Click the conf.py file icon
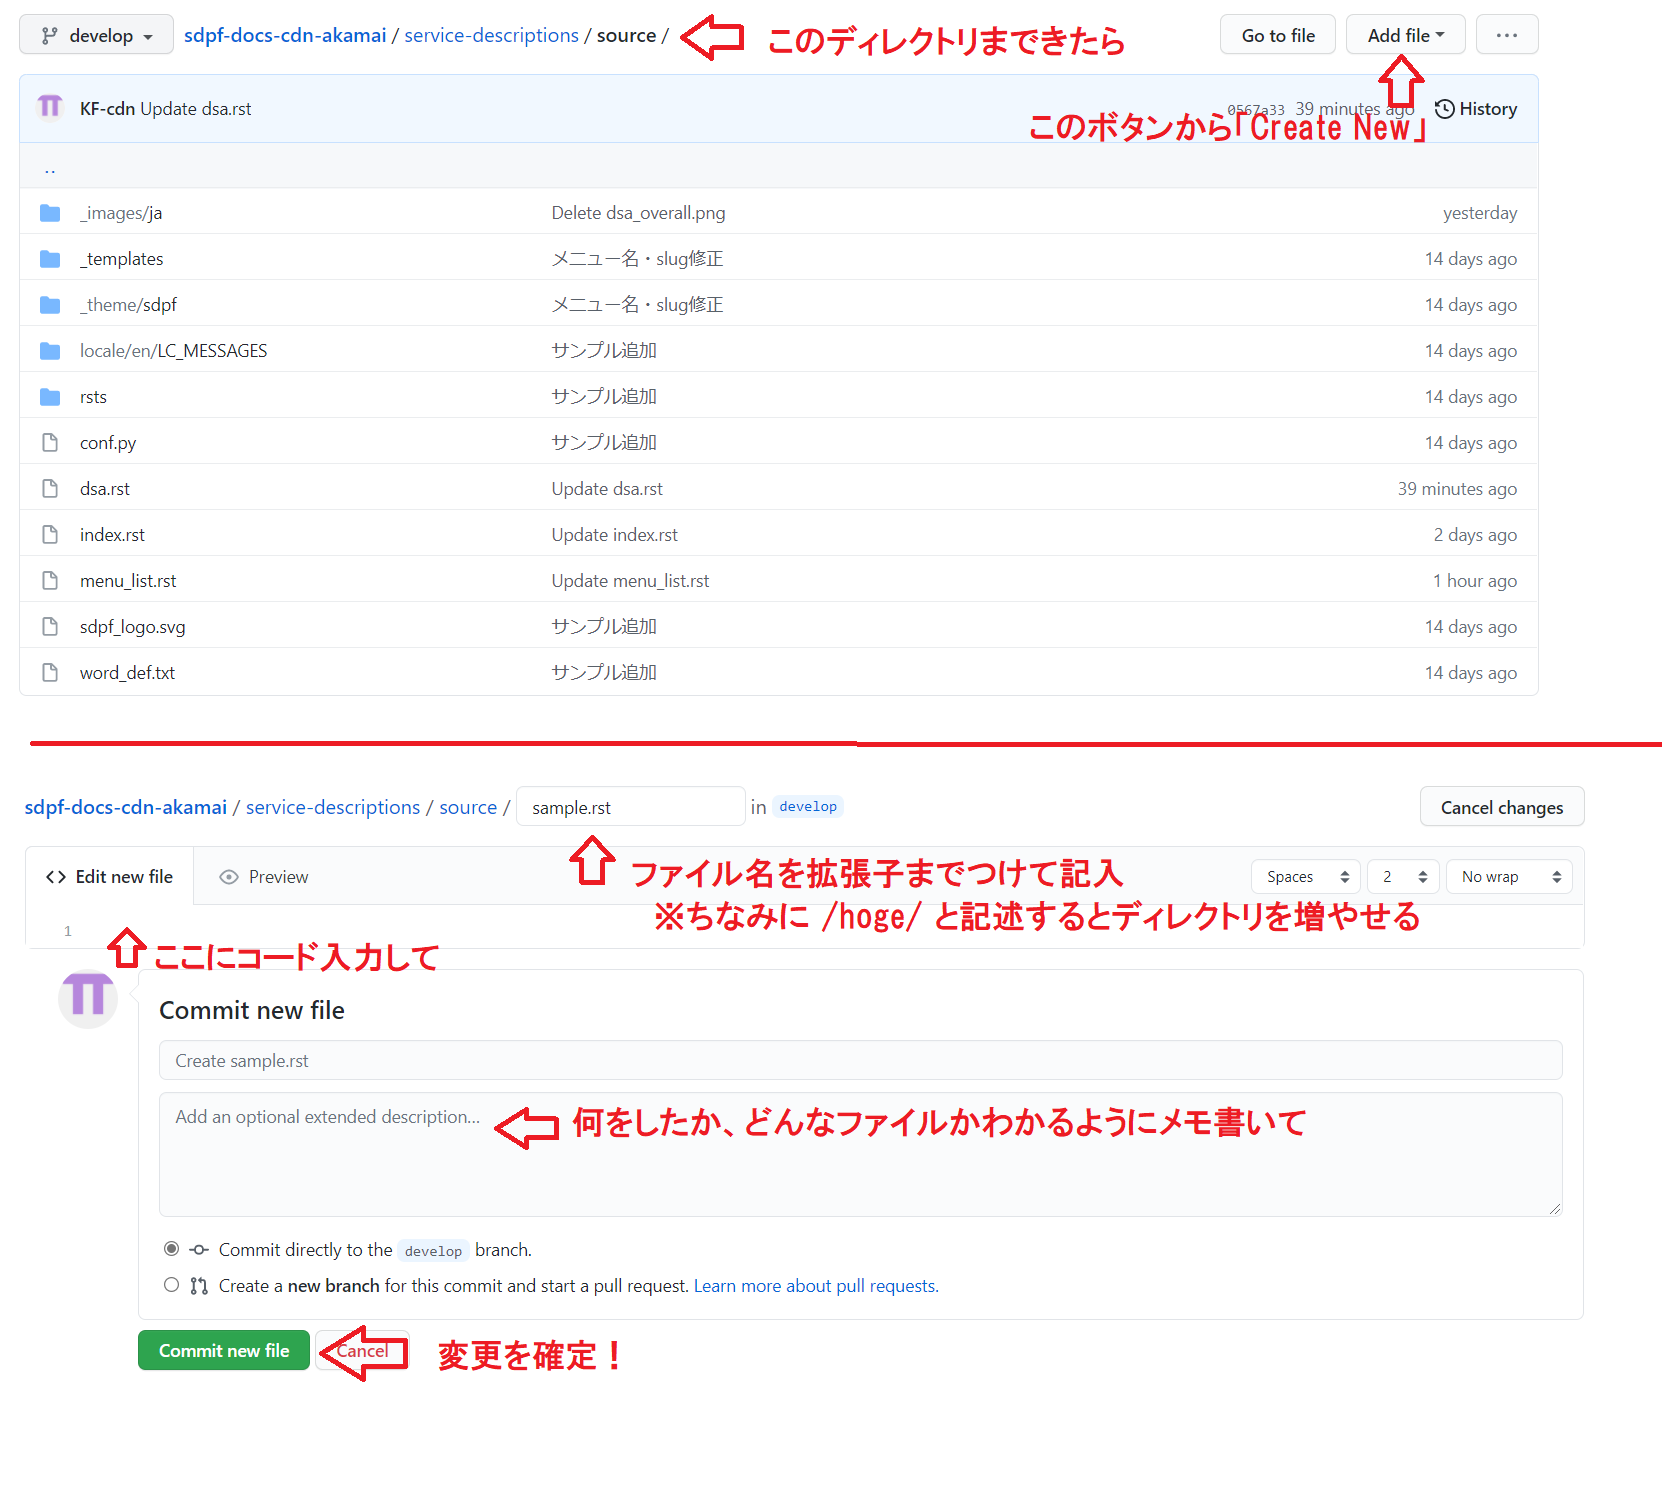Image resolution: width=1662 pixels, height=1490 pixels. 50,443
